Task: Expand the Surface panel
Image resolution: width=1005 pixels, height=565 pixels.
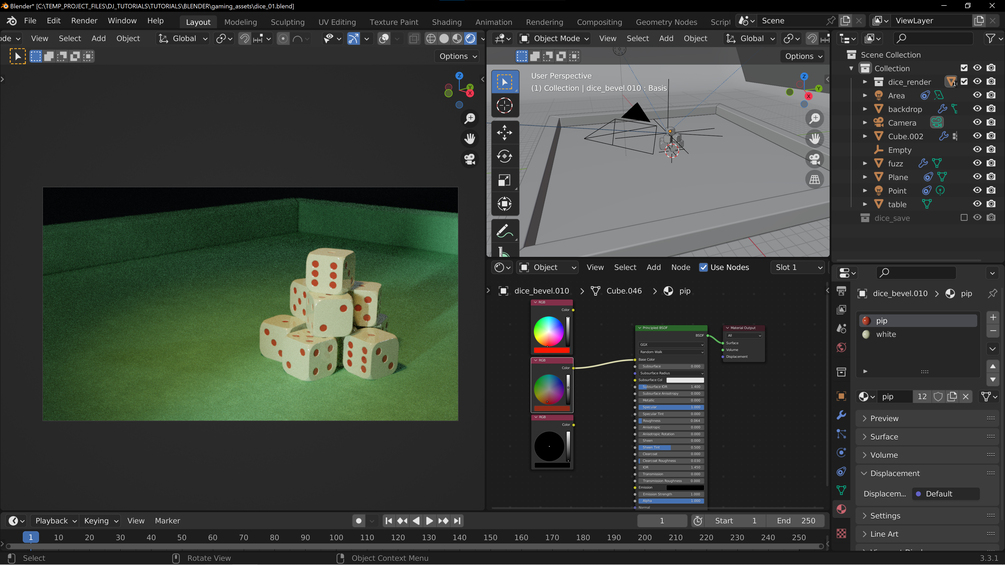Action: pyautogui.click(x=884, y=437)
